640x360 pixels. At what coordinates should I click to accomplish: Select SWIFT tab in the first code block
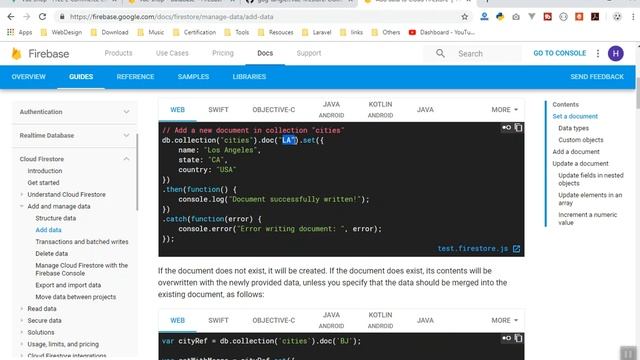[x=218, y=110]
